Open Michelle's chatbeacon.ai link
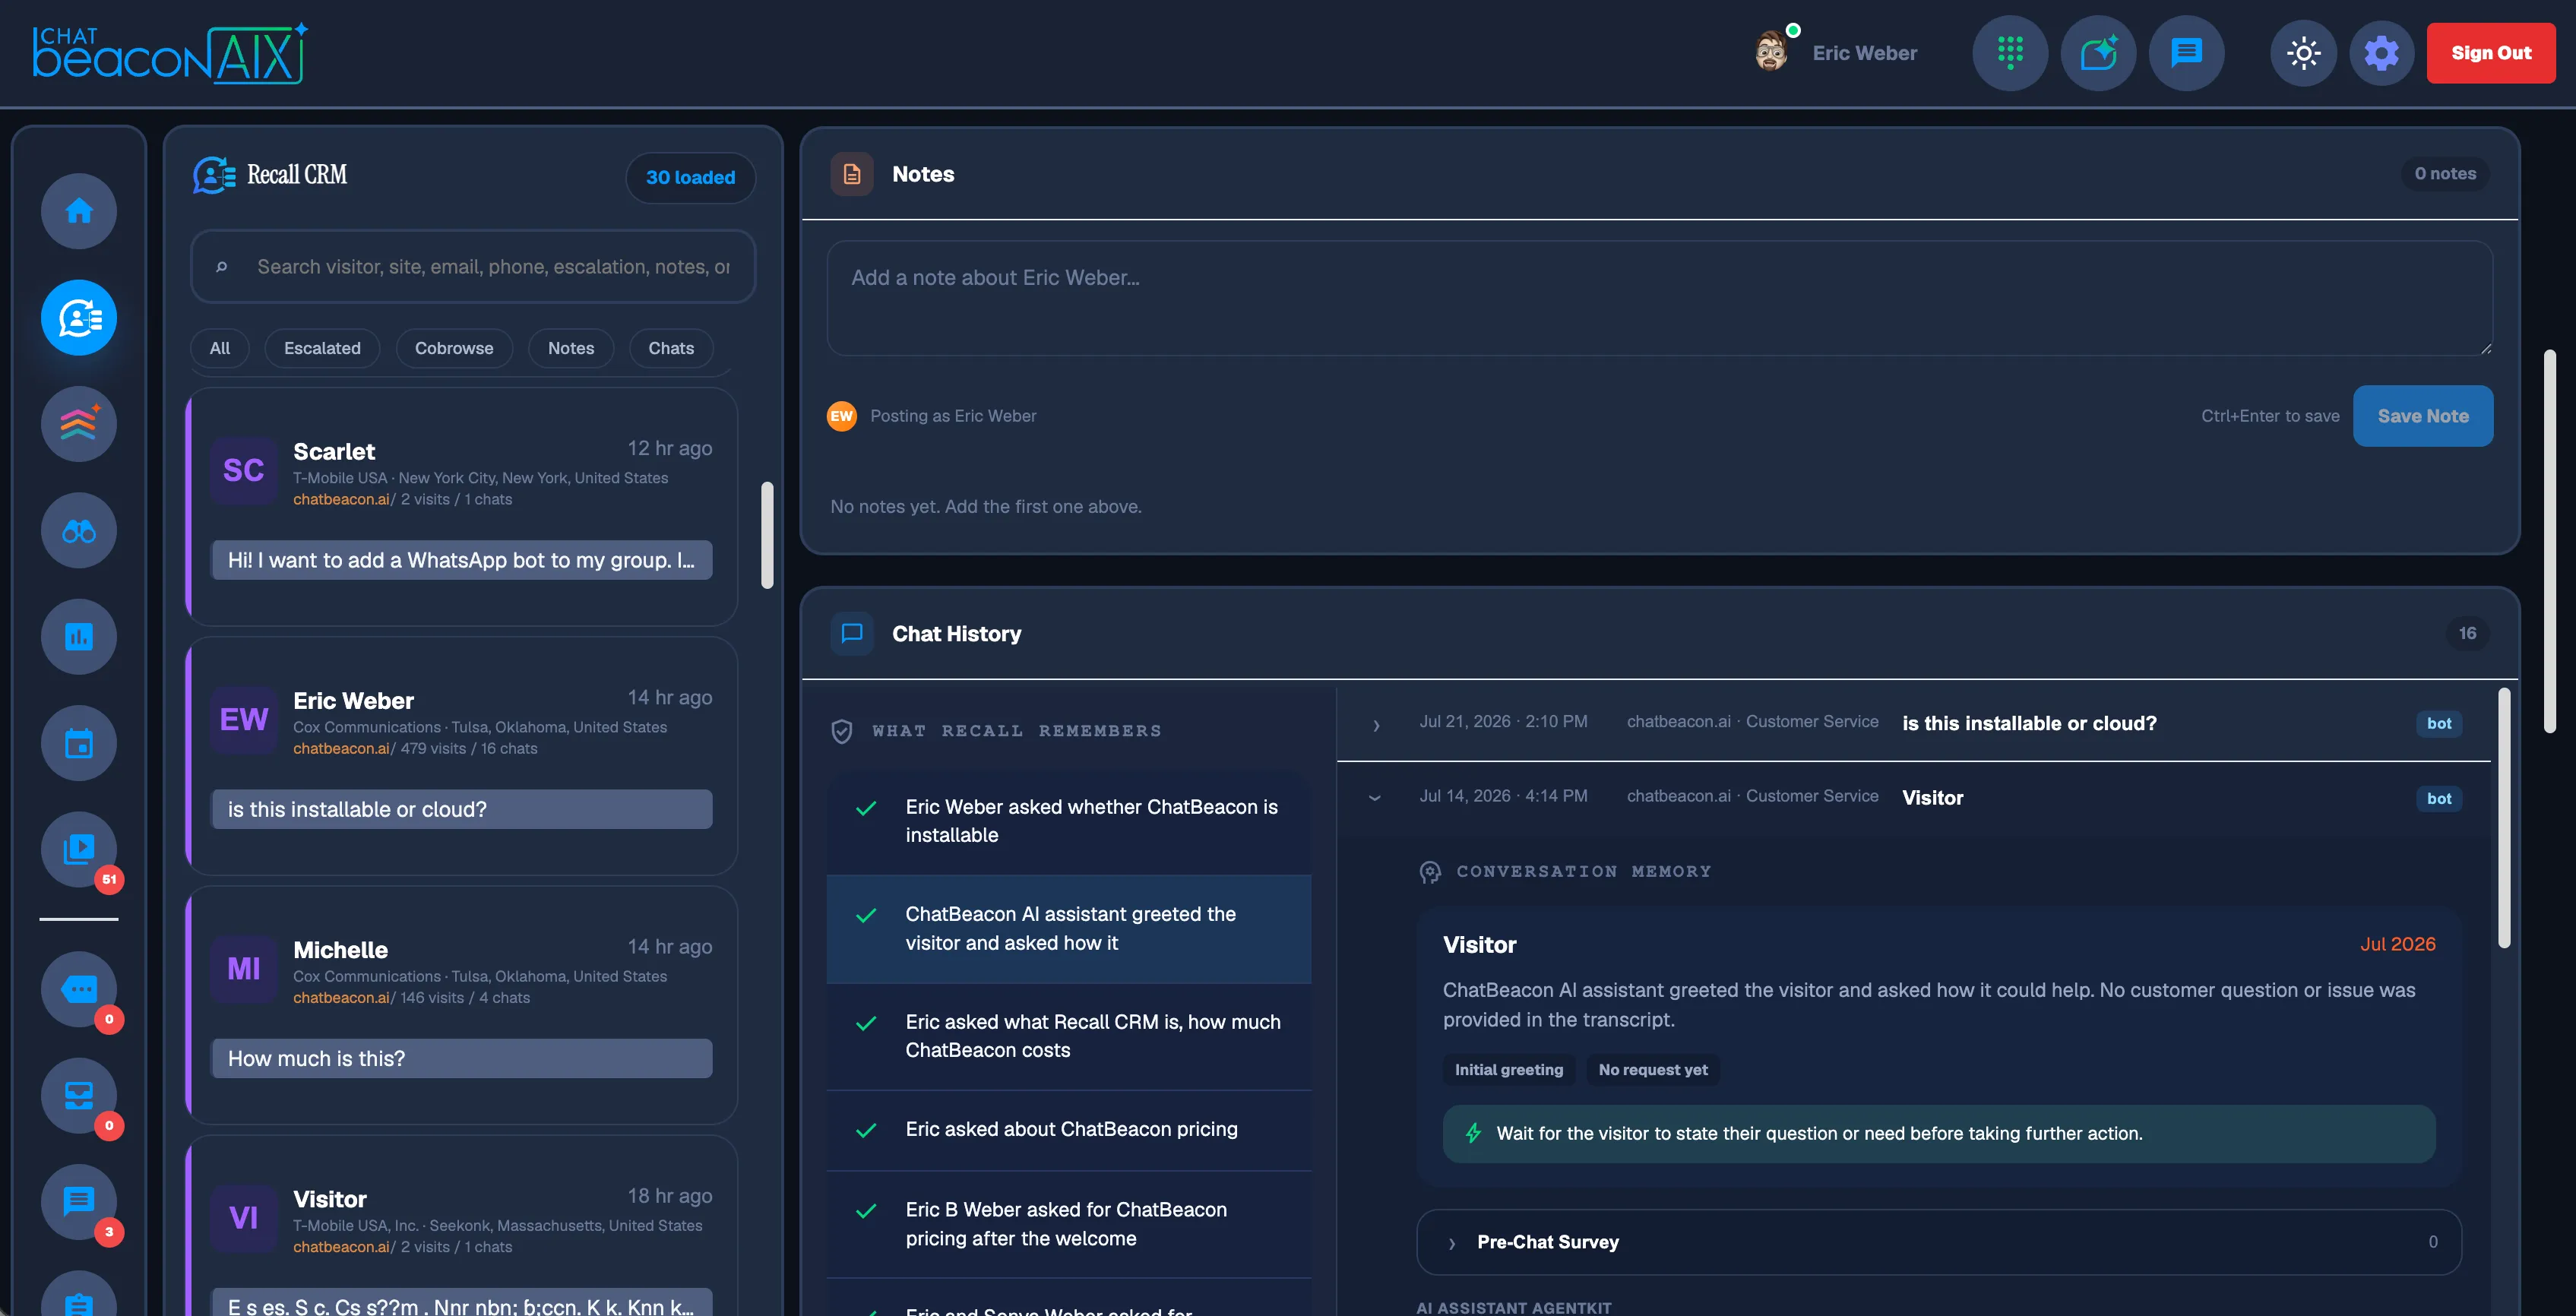 tap(341, 998)
